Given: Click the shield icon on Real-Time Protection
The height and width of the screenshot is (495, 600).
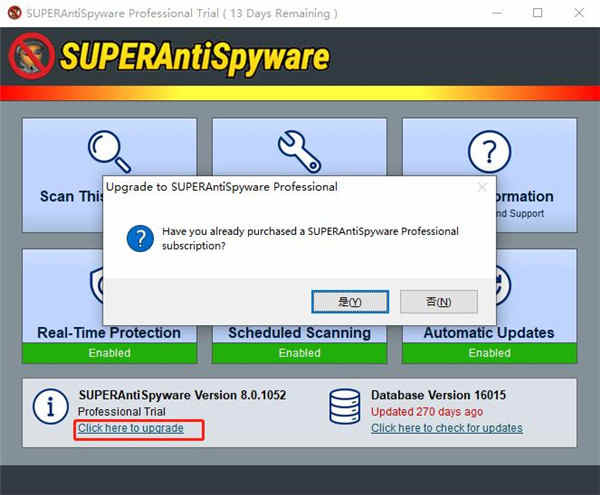Looking at the screenshot, I should [x=96, y=285].
